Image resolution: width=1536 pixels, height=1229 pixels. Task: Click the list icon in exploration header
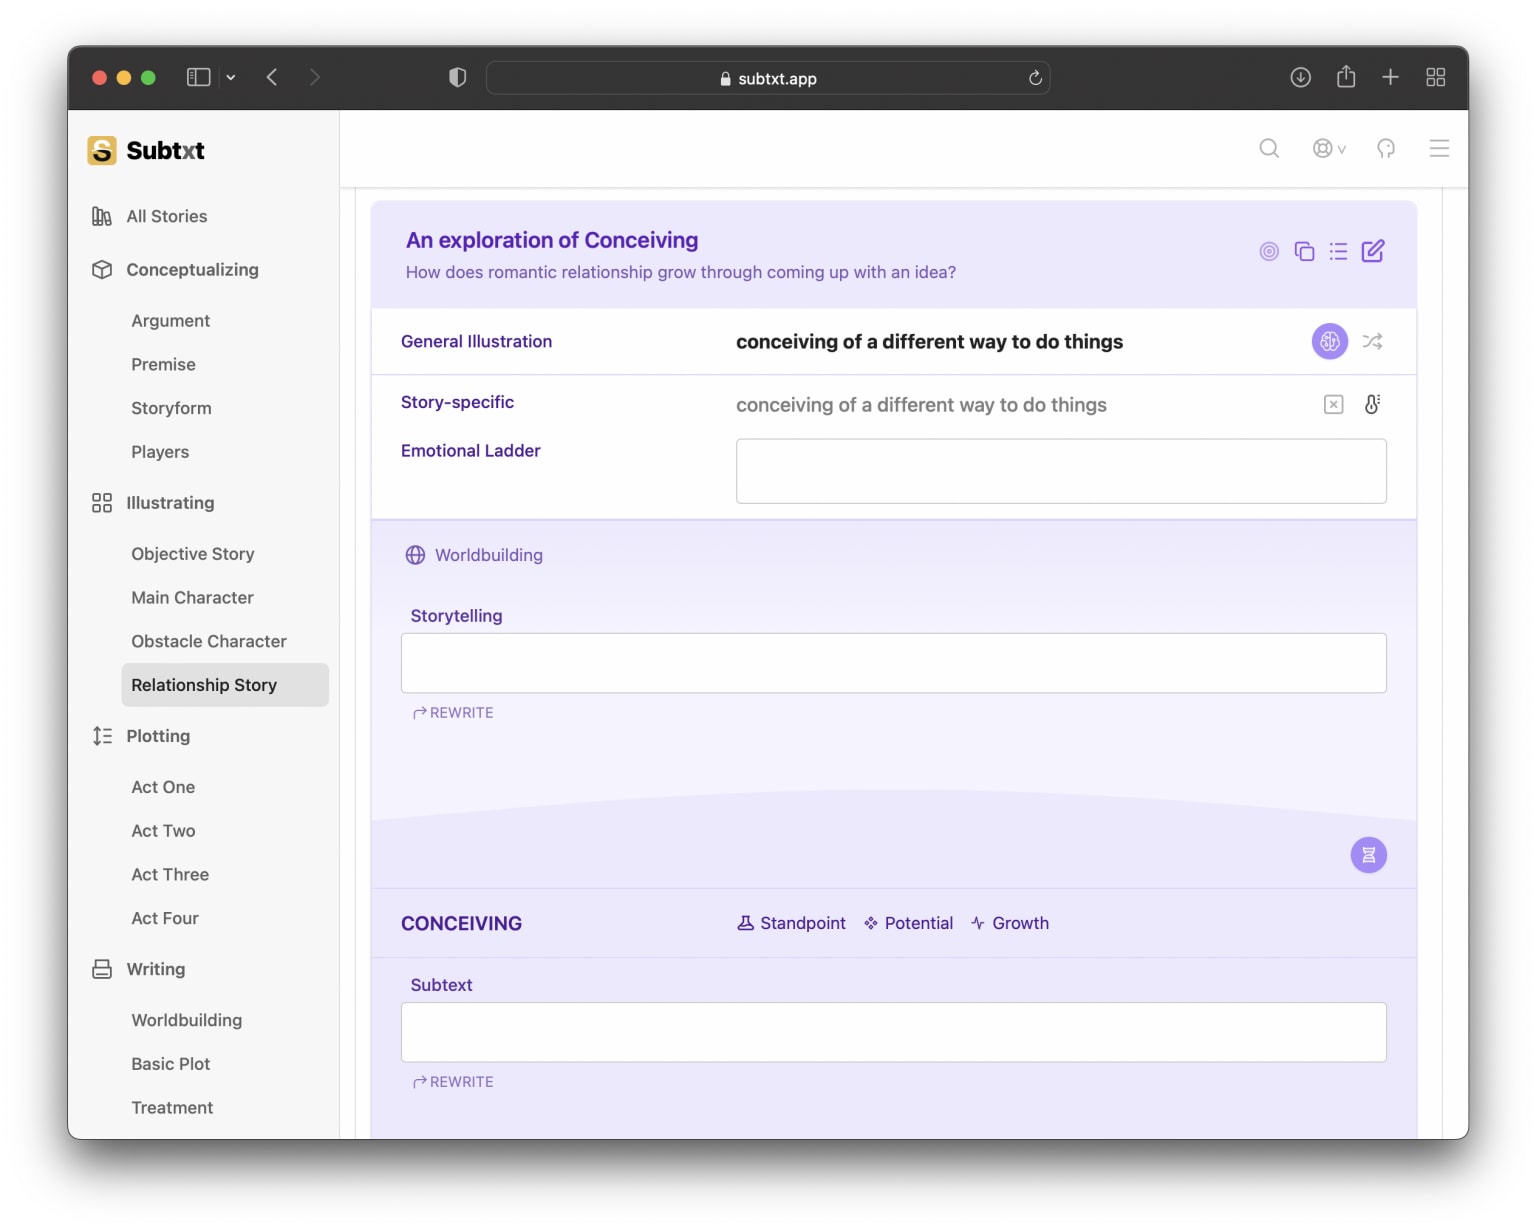1338,251
